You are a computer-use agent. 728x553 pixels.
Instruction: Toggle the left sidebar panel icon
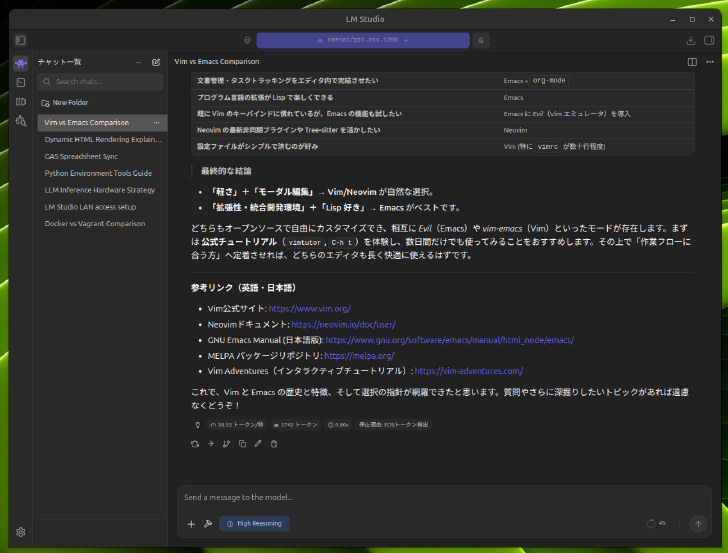coord(20,40)
